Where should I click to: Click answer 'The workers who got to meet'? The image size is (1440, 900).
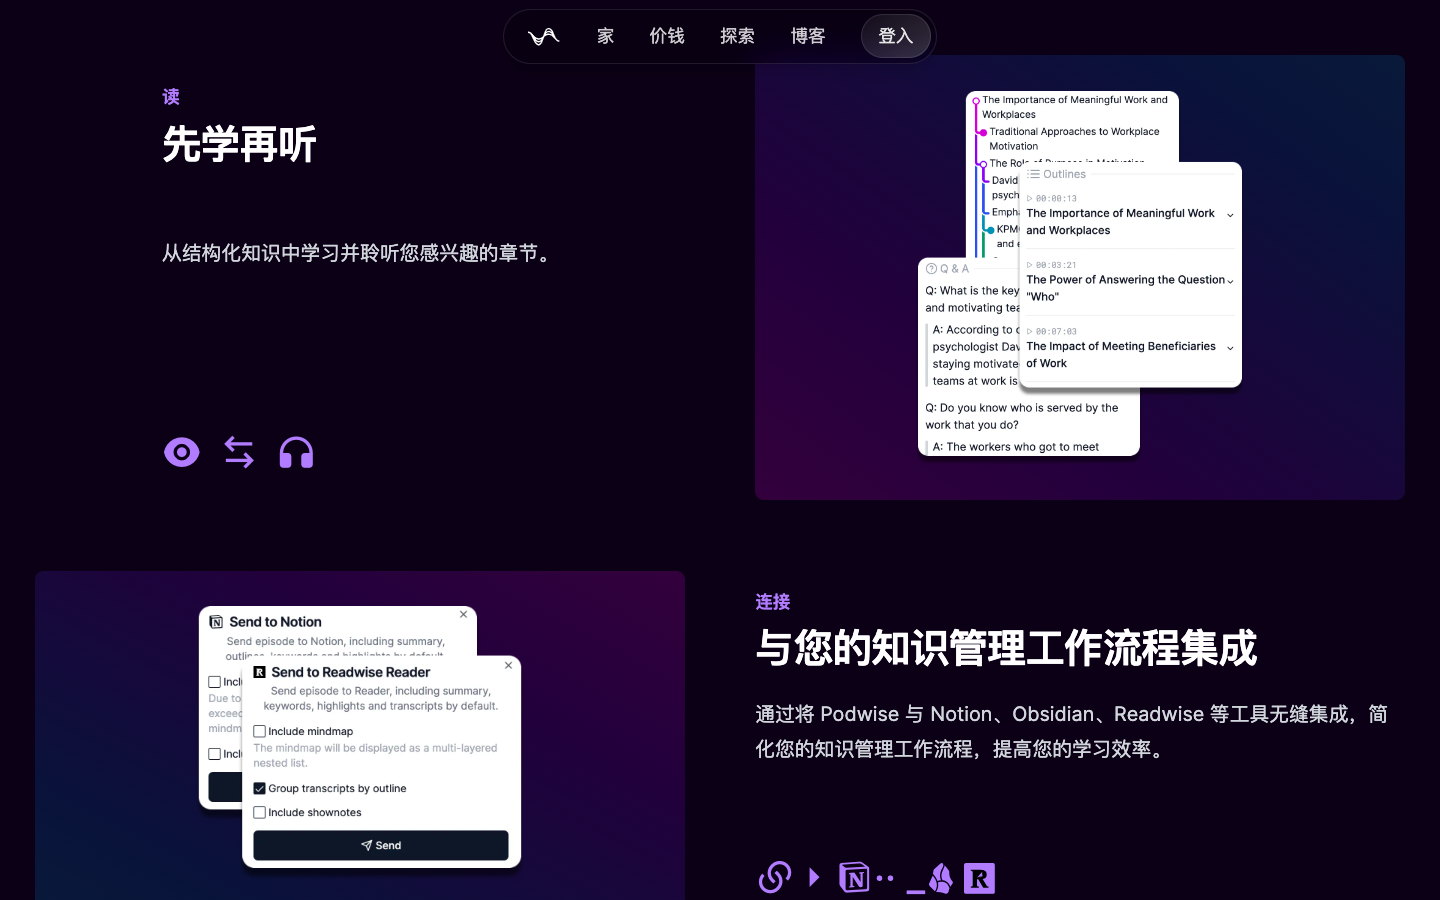(1015, 447)
